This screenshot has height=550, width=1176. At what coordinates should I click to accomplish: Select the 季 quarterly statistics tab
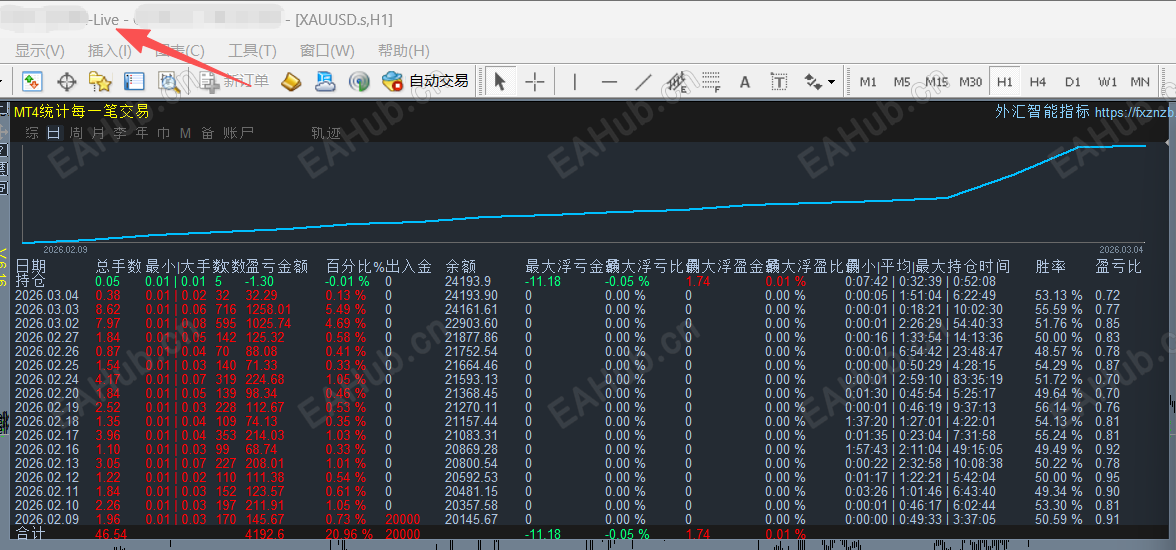120,134
